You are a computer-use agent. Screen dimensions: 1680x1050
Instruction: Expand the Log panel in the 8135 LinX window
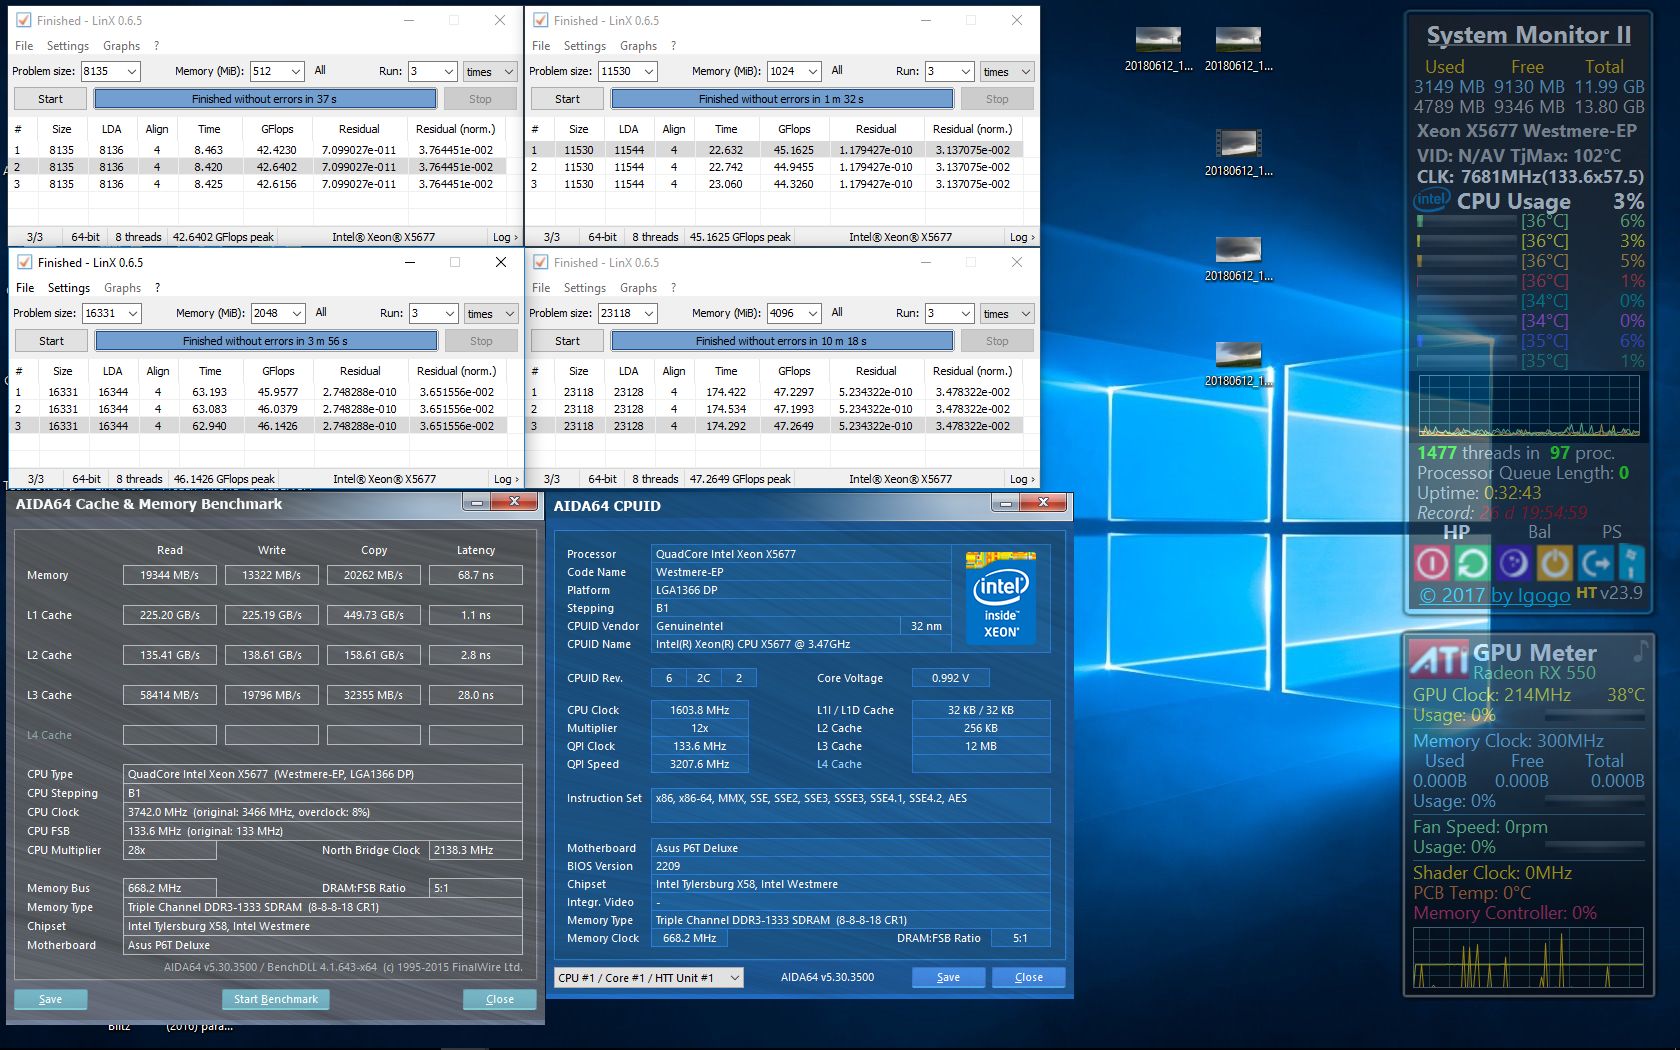click(x=505, y=237)
